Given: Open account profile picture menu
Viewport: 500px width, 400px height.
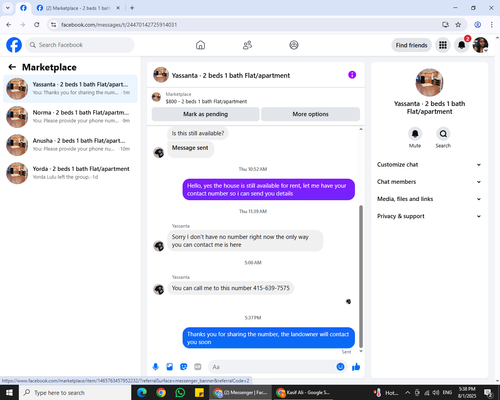Looking at the screenshot, I should (x=480, y=45).
